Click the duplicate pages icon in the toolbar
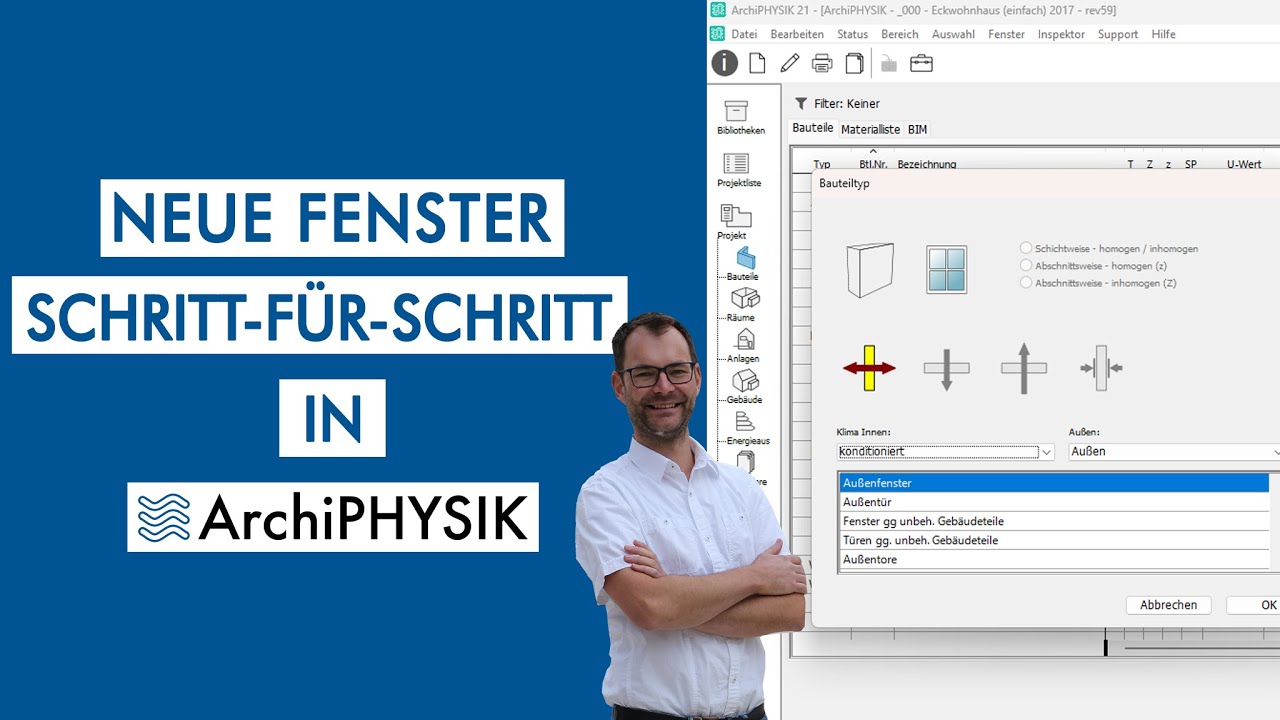The width and height of the screenshot is (1280, 720). (x=854, y=63)
